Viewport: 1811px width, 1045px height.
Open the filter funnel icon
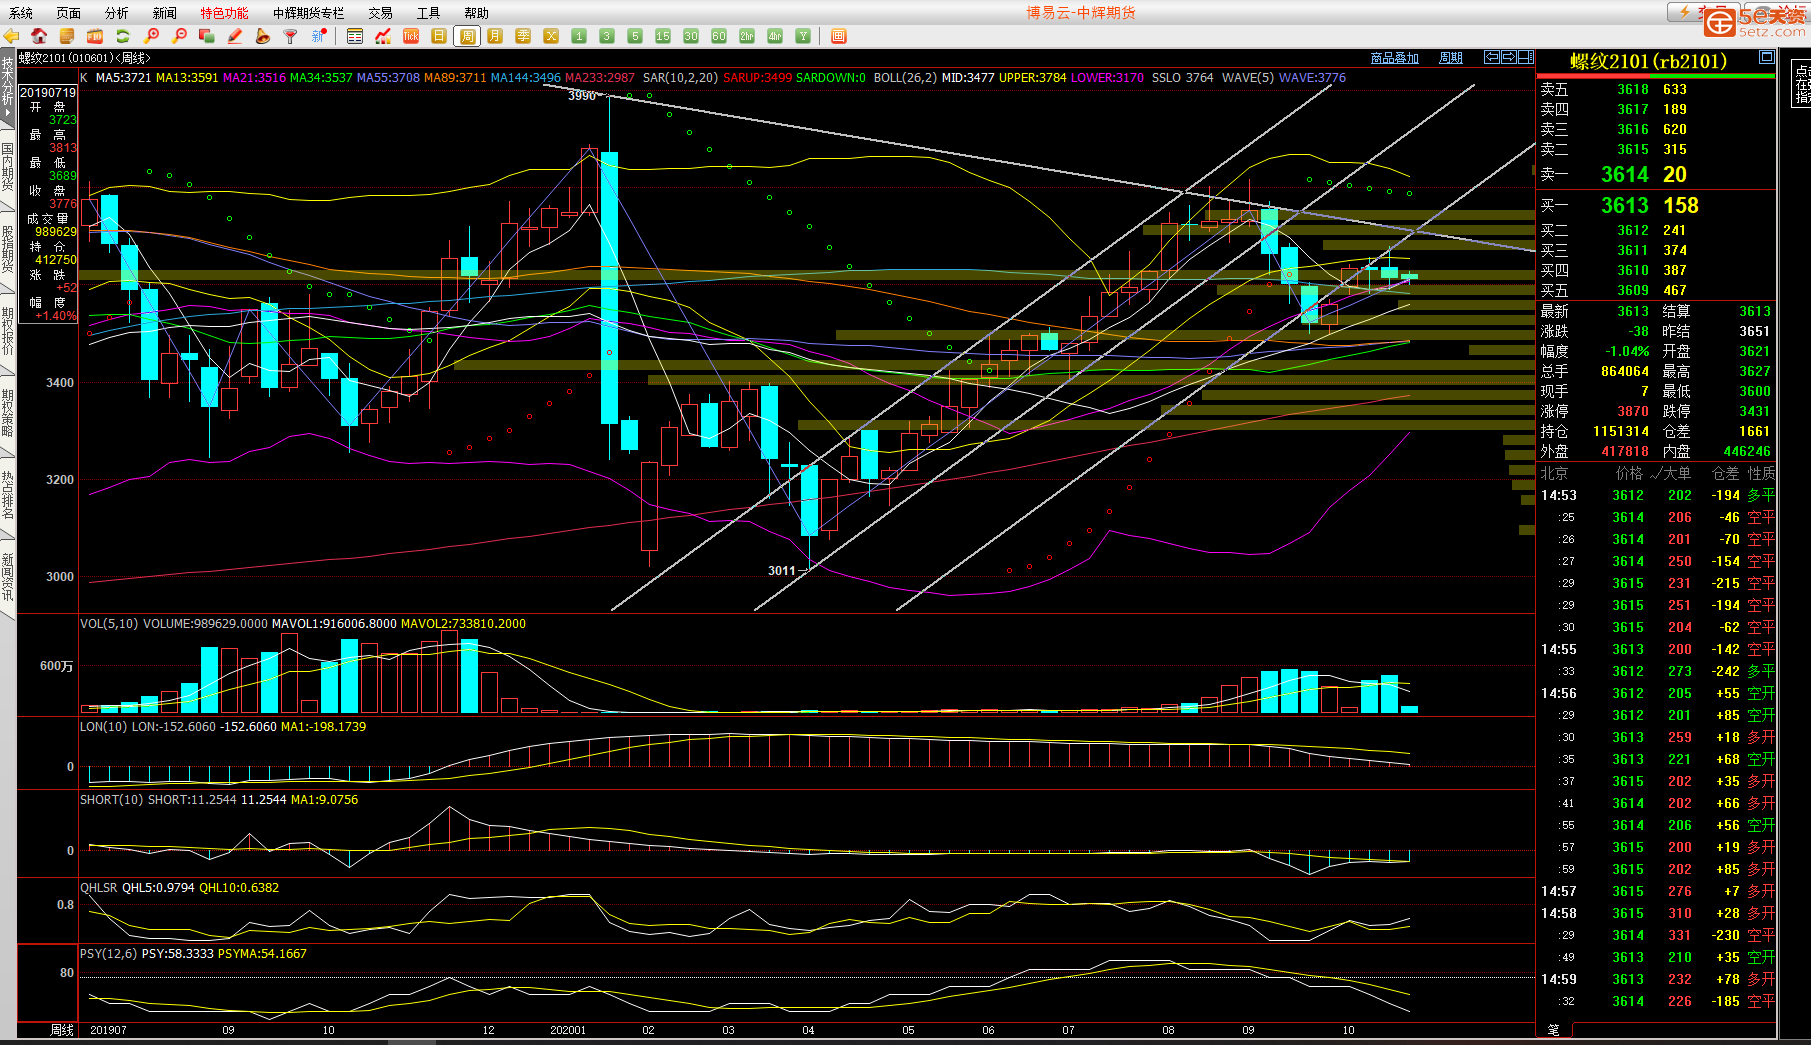point(291,36)
